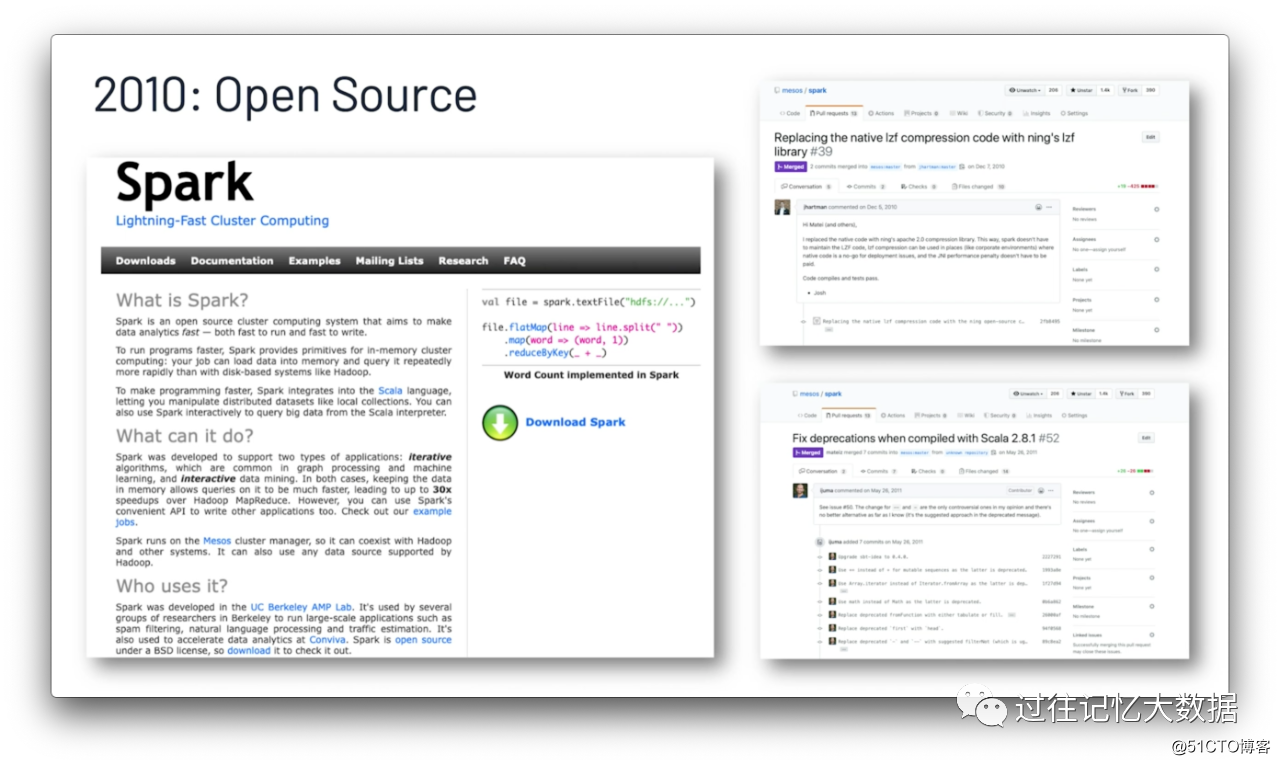Open Reviewers gear in pull request #39

point(1157,209)
